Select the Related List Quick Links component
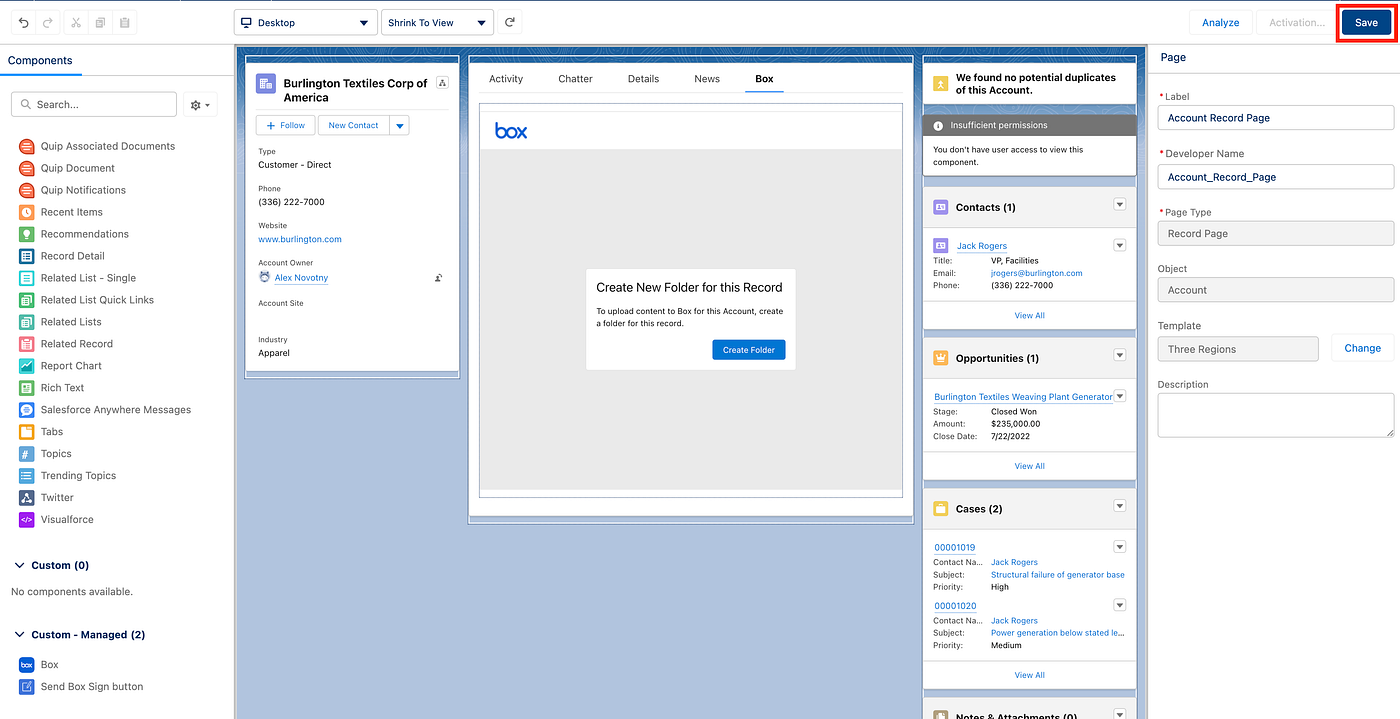 [x=86, y=300]
